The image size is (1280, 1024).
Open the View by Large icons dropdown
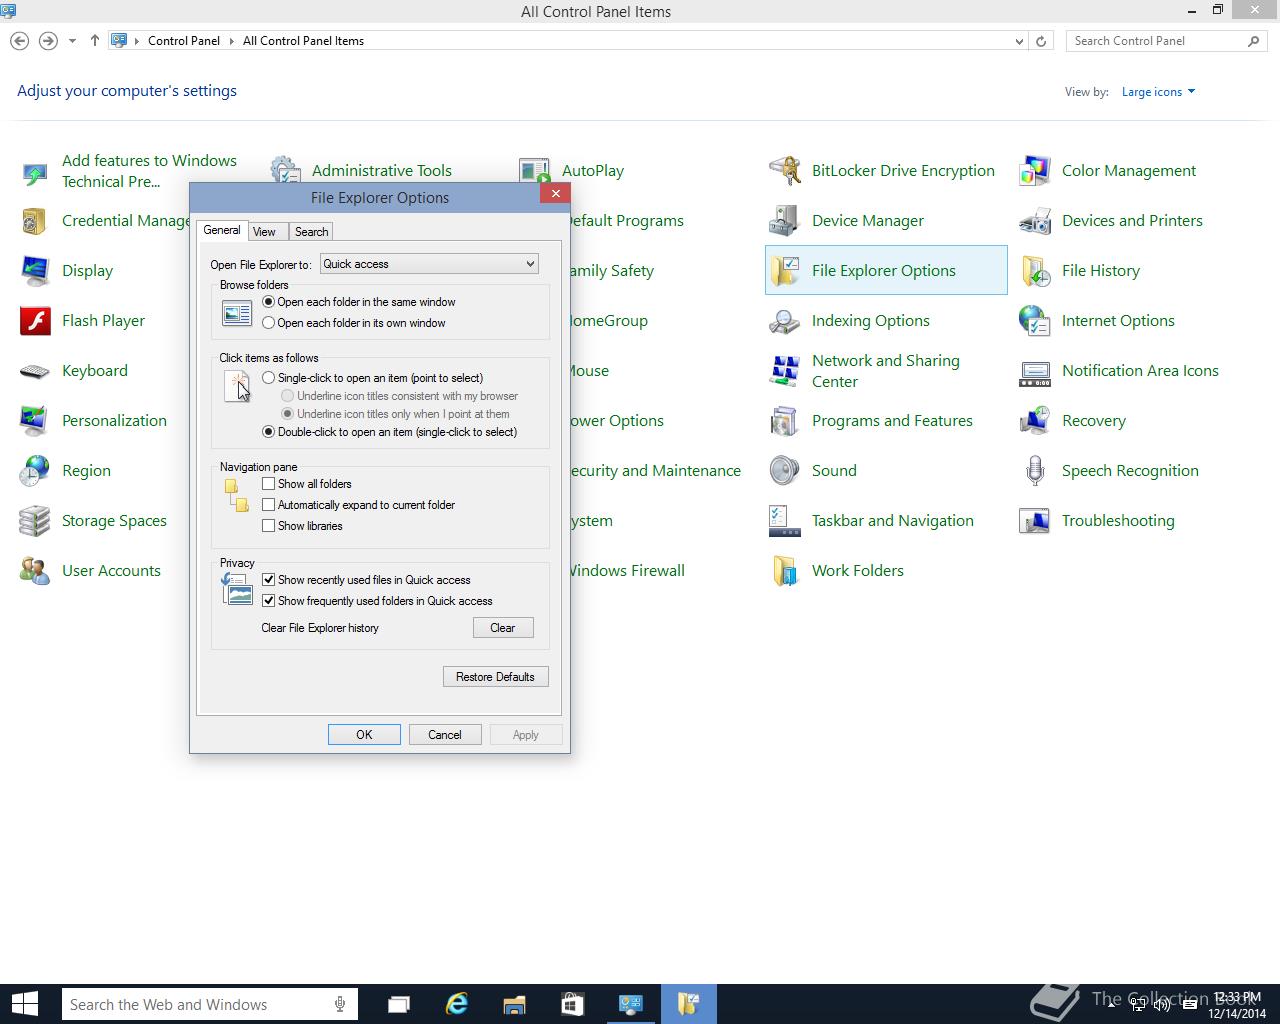1158,92
